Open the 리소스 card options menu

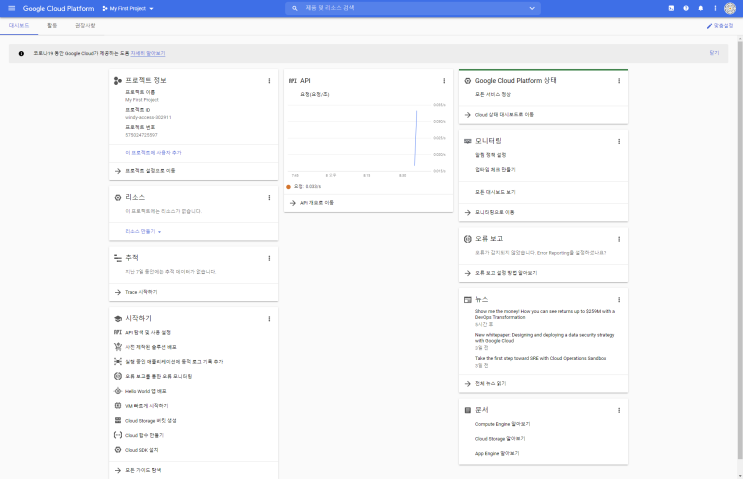coord(269,198)
